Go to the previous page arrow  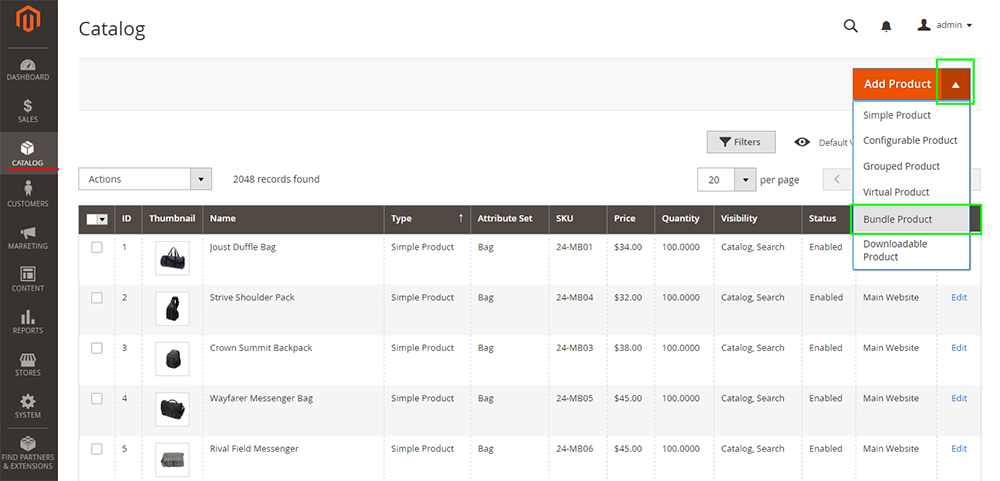[x=837, y=179]
